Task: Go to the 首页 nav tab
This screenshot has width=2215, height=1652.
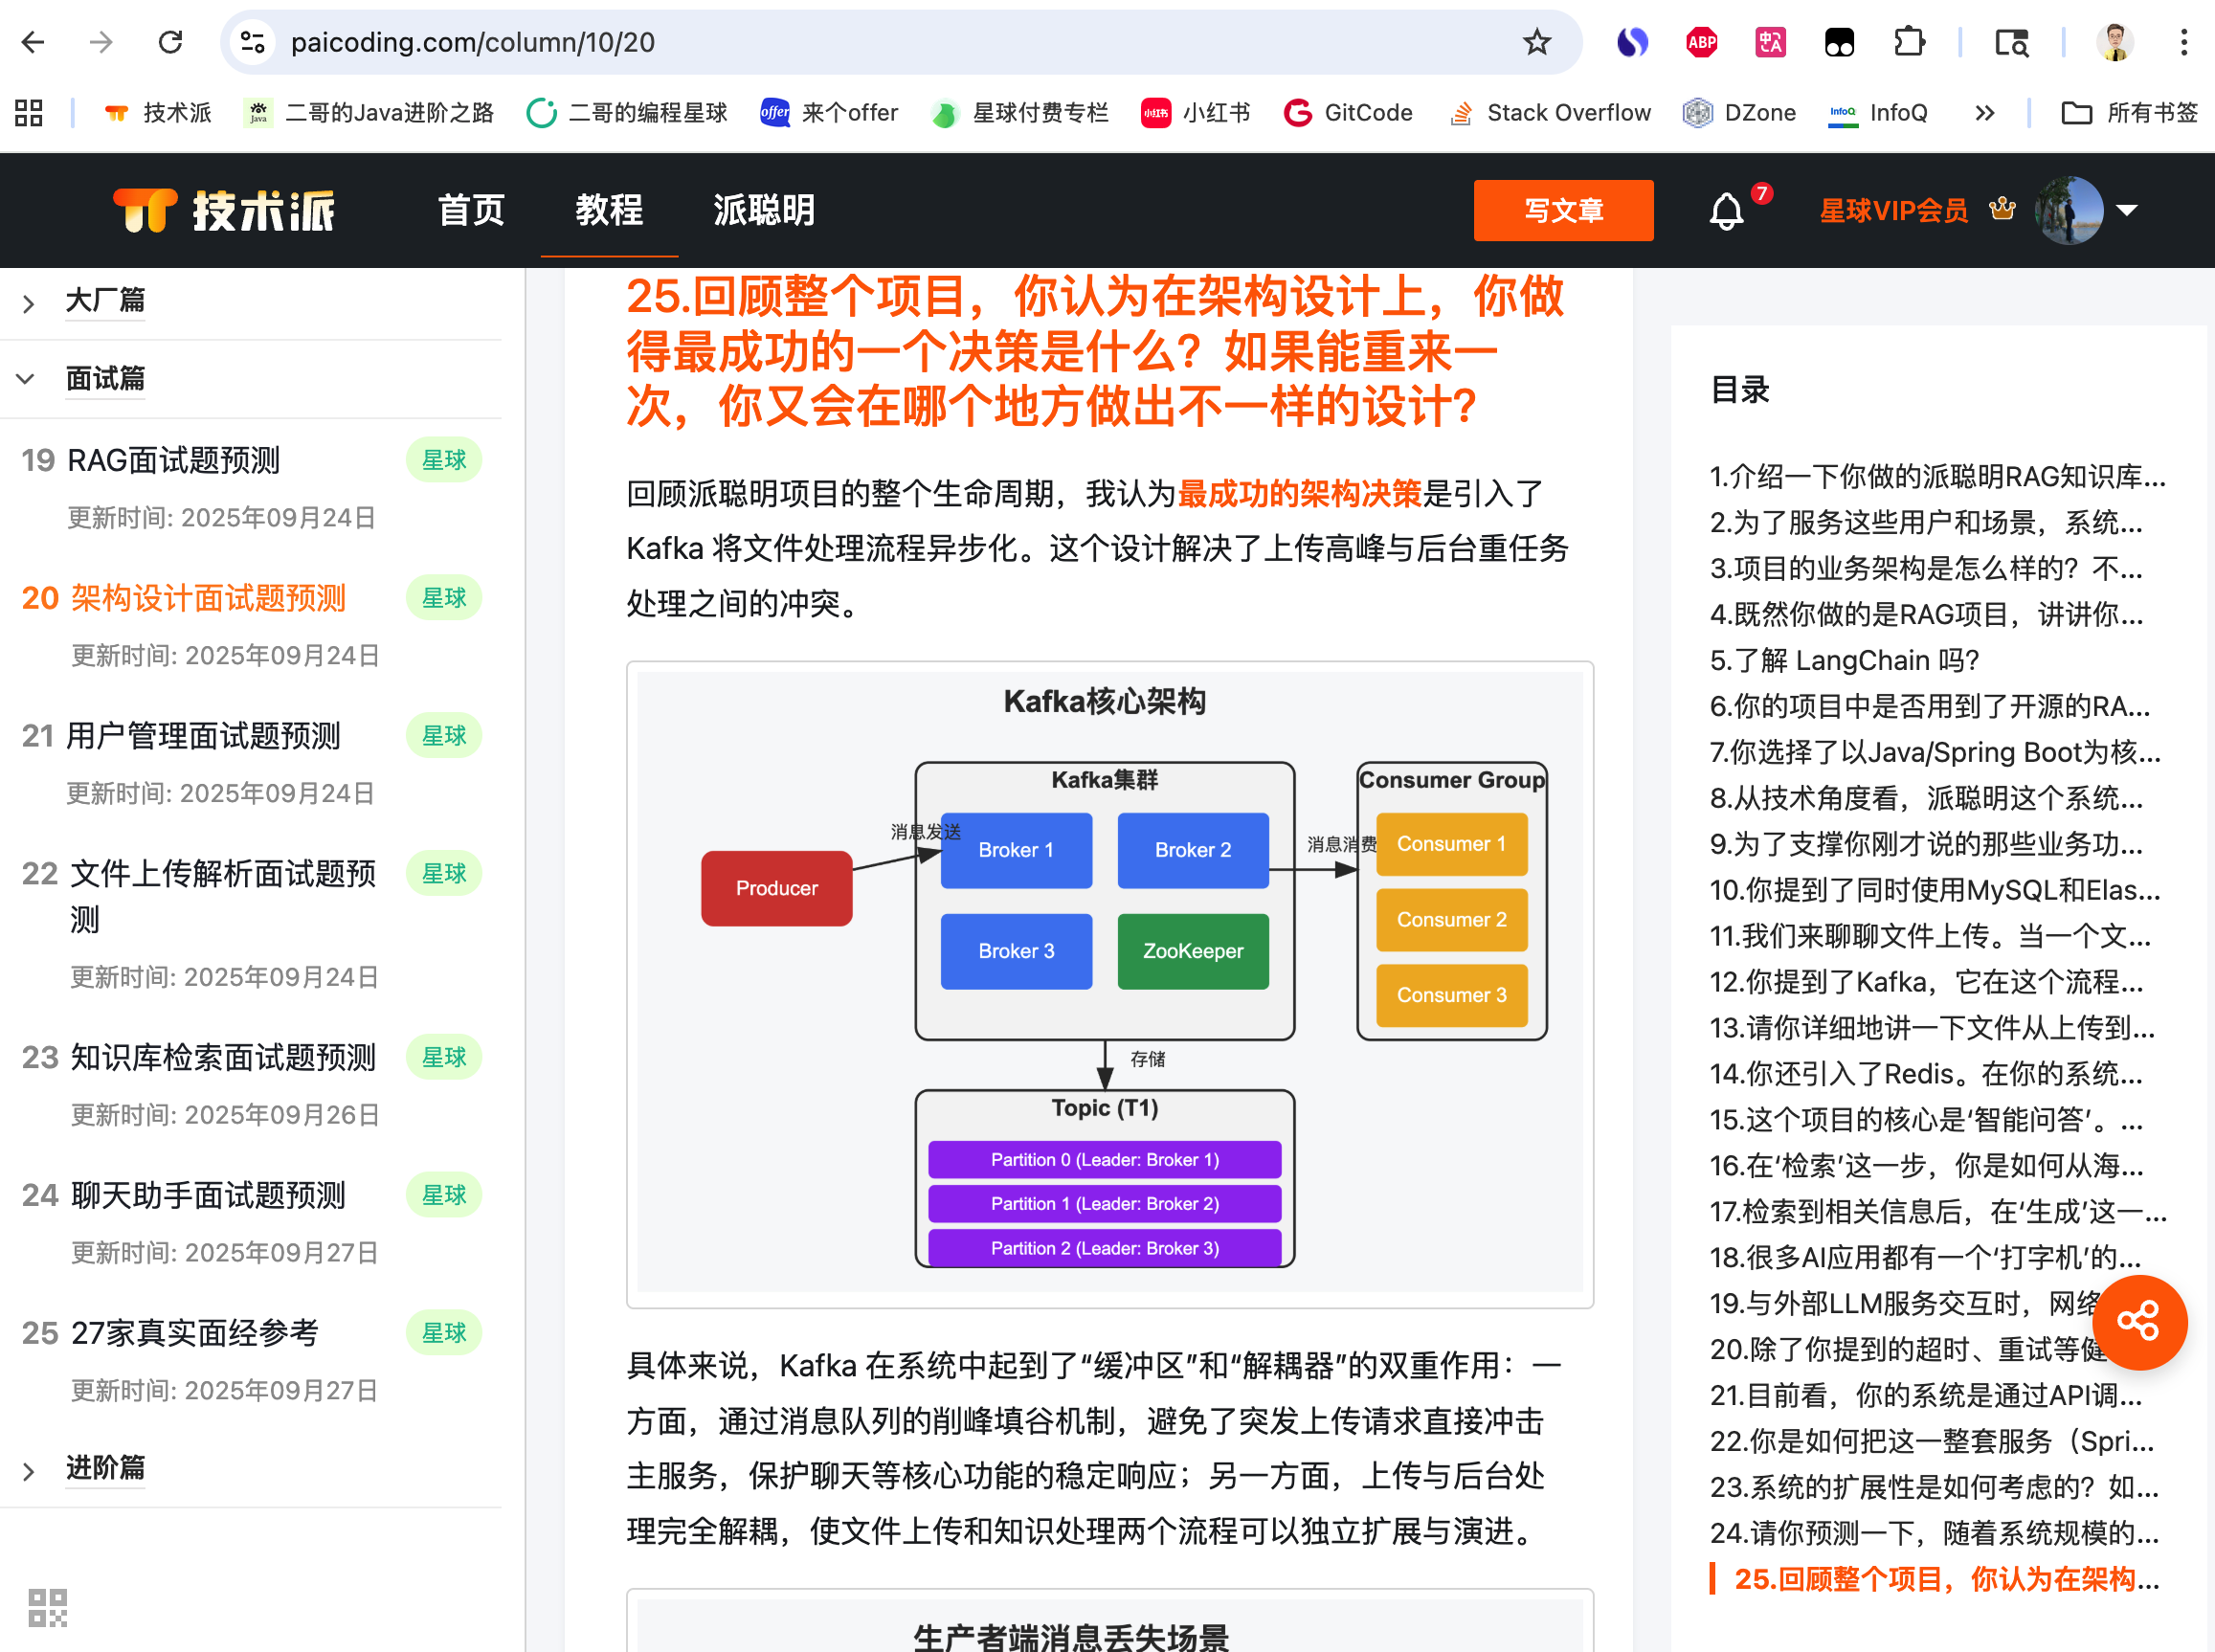Action: pos(471,211)
